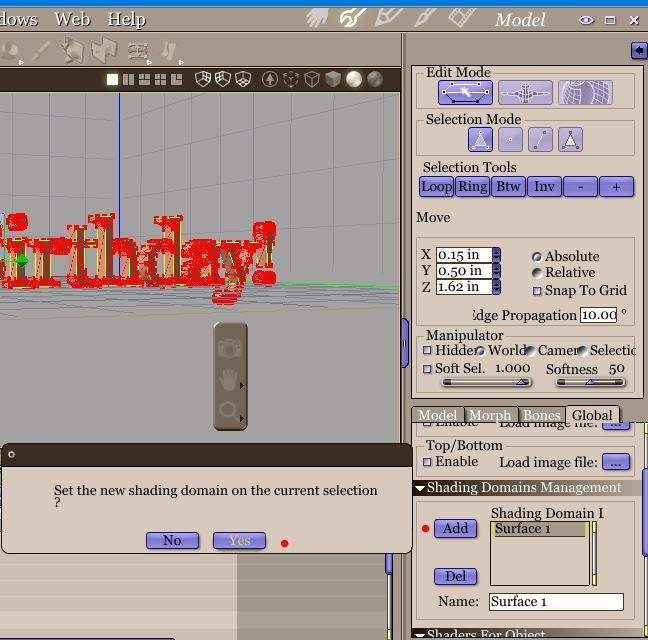Collapse Shading Domains Management section
648x640 pixels.
tap(420, 488)
